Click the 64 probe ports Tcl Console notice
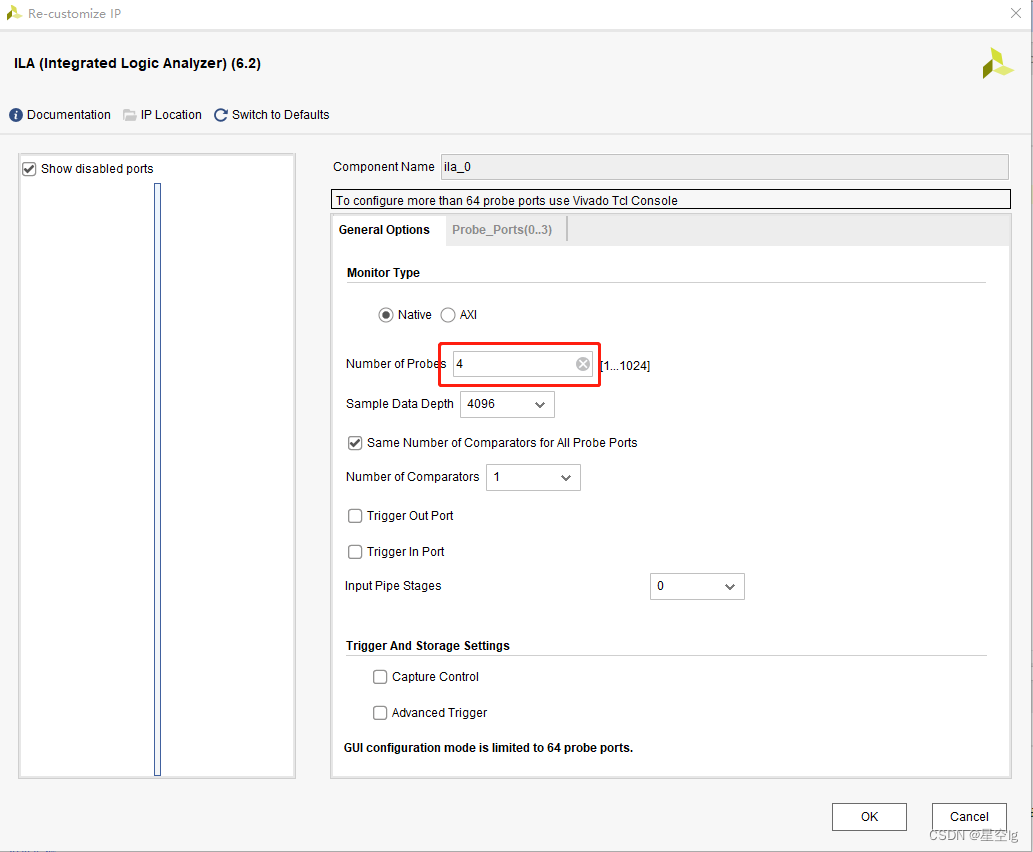 point(671,200)
